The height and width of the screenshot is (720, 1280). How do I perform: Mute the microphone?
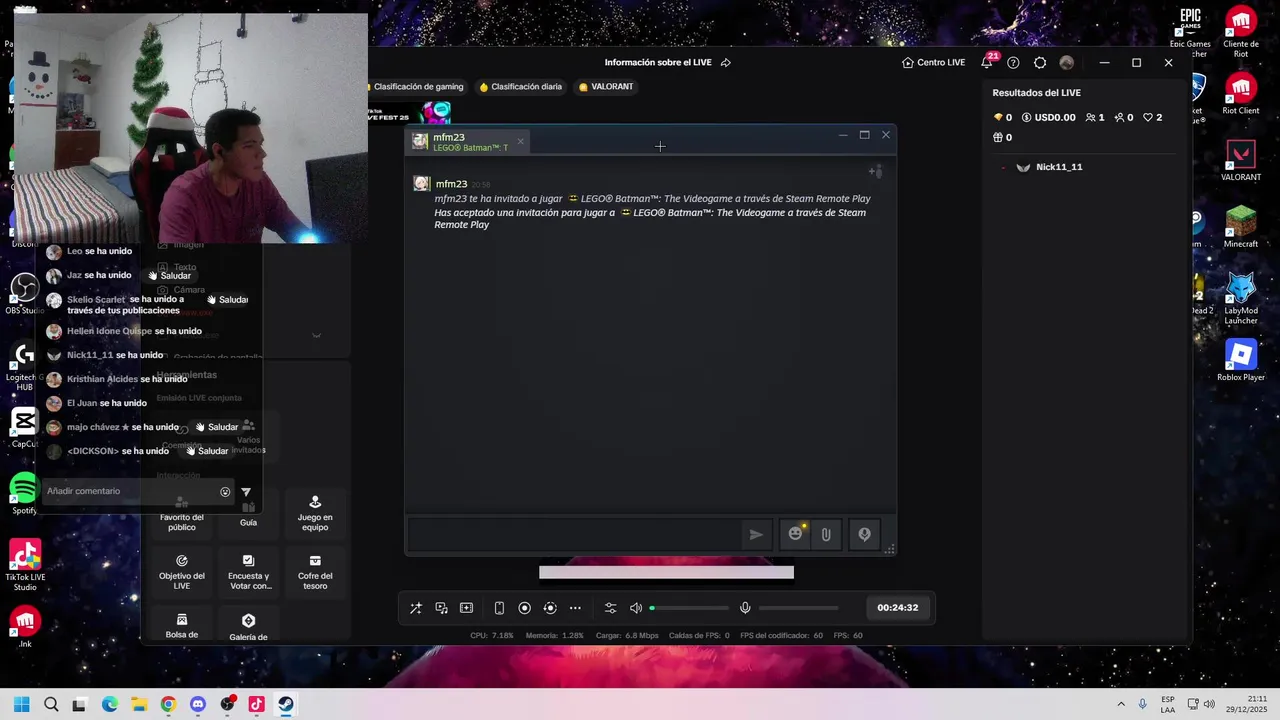click(x=745, y=608)
